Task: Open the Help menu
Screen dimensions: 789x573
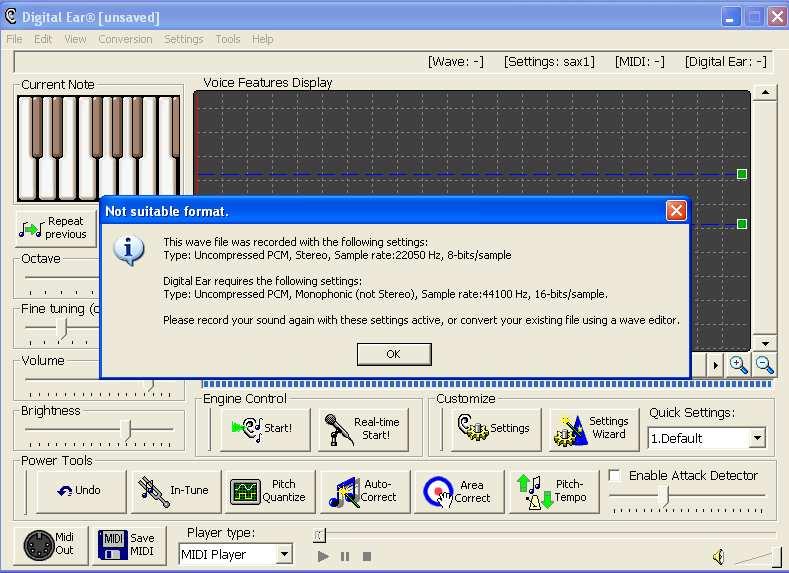Action: coord(263,39)
